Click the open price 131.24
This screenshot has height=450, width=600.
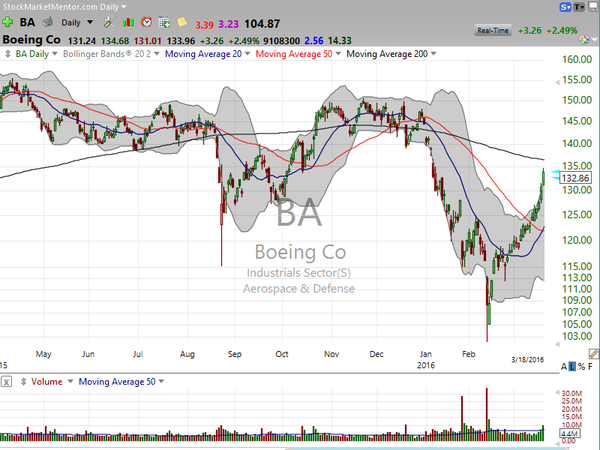(82, 41)
